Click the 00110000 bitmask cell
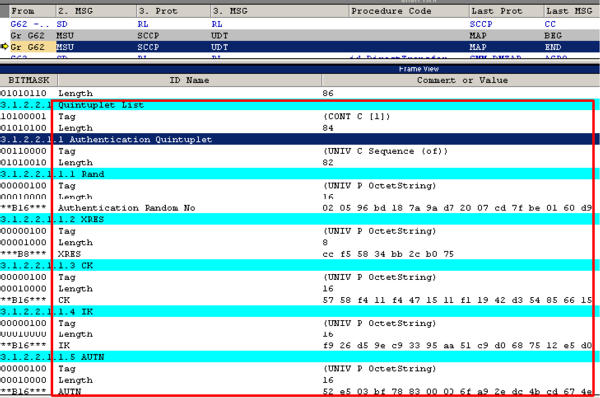 point(23,151)
